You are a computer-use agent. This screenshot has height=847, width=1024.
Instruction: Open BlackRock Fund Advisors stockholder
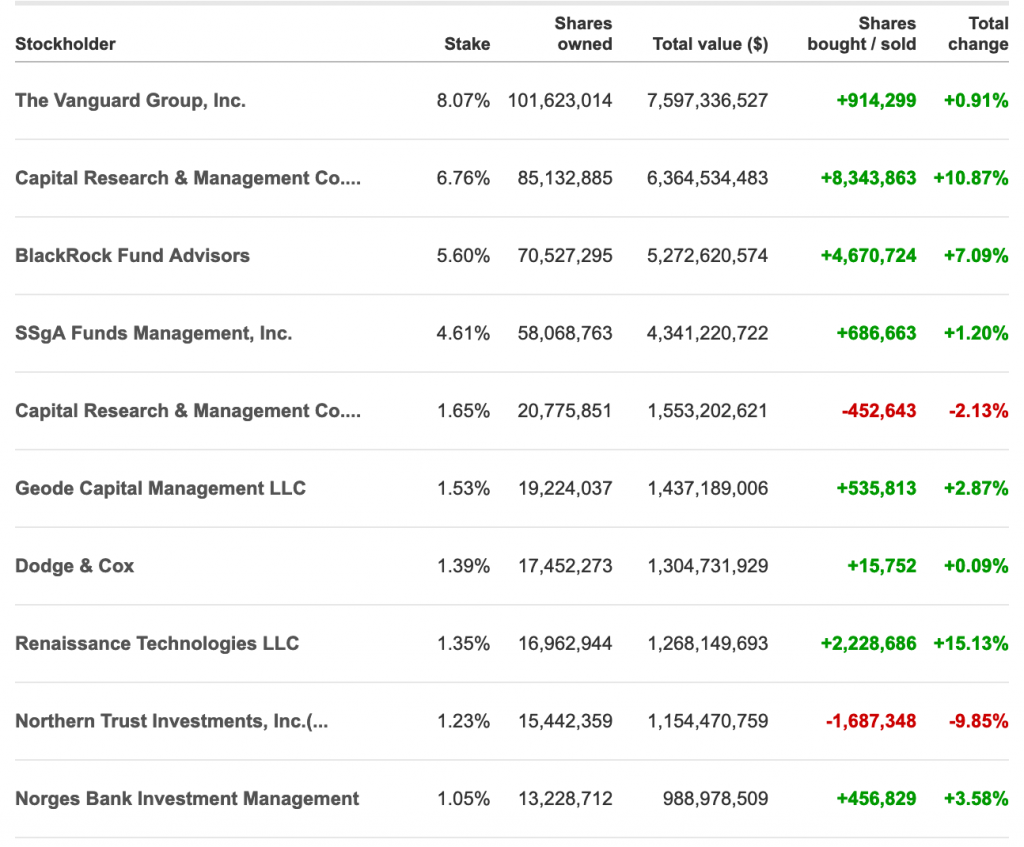133,255
